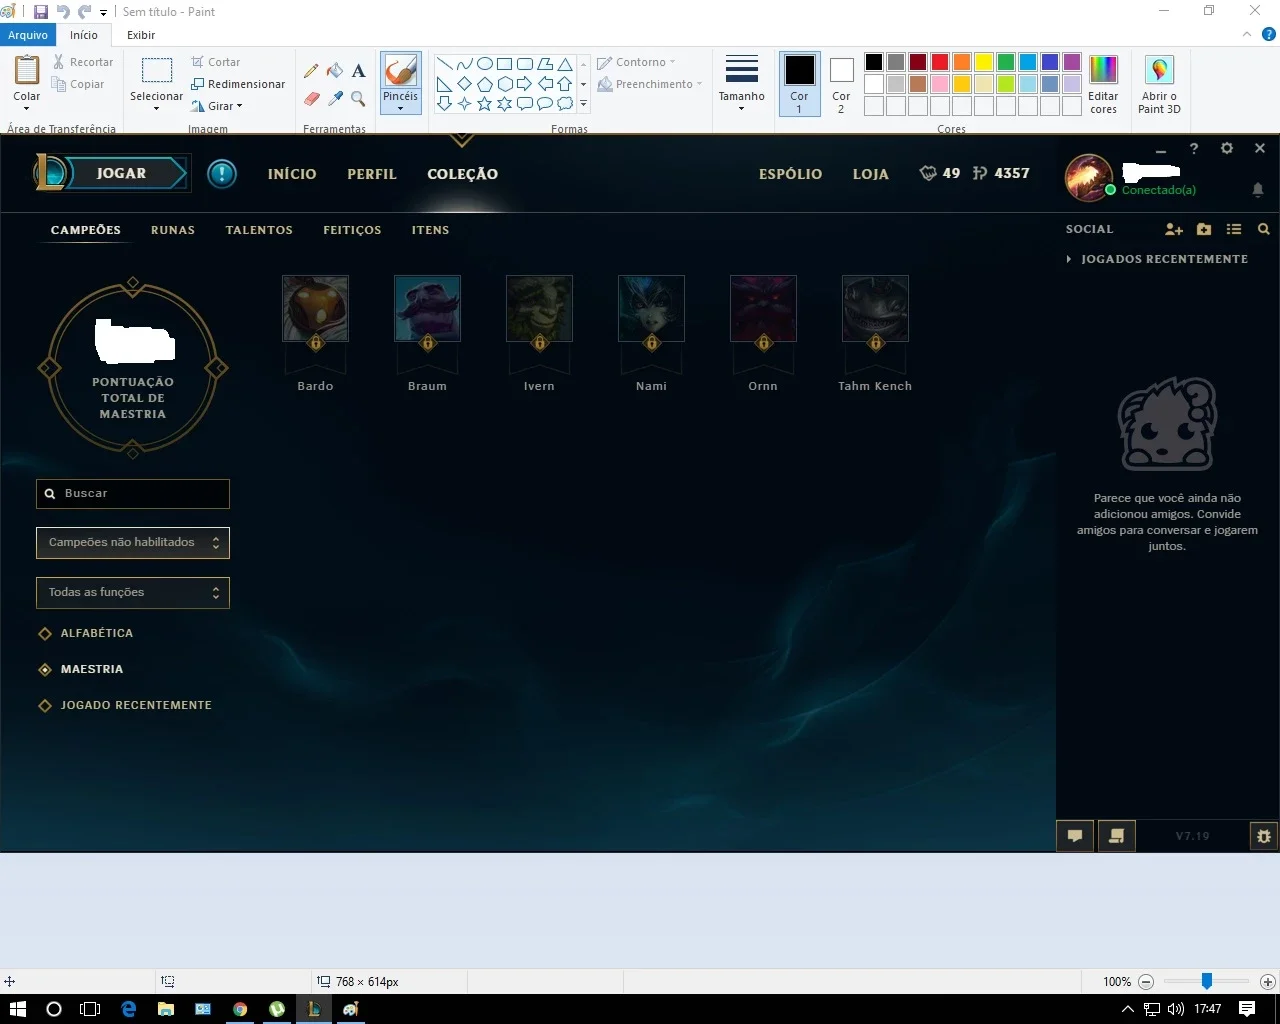
Task: Pick the yellow color swatch in palette
Action: click(984, 62)
